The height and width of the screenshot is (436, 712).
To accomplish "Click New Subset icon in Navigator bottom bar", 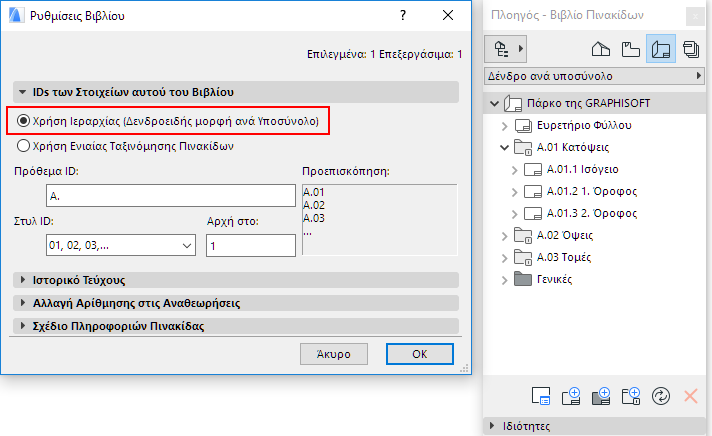I will [x=631, y=396].
